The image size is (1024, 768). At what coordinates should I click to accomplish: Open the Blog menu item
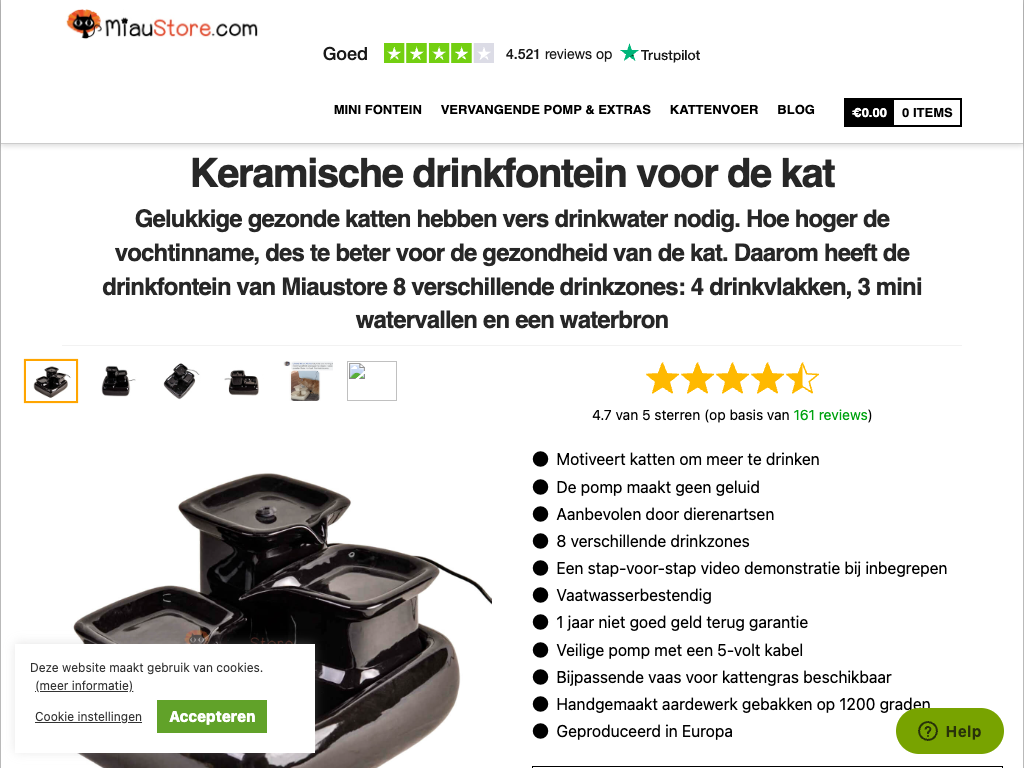[795, 110]
